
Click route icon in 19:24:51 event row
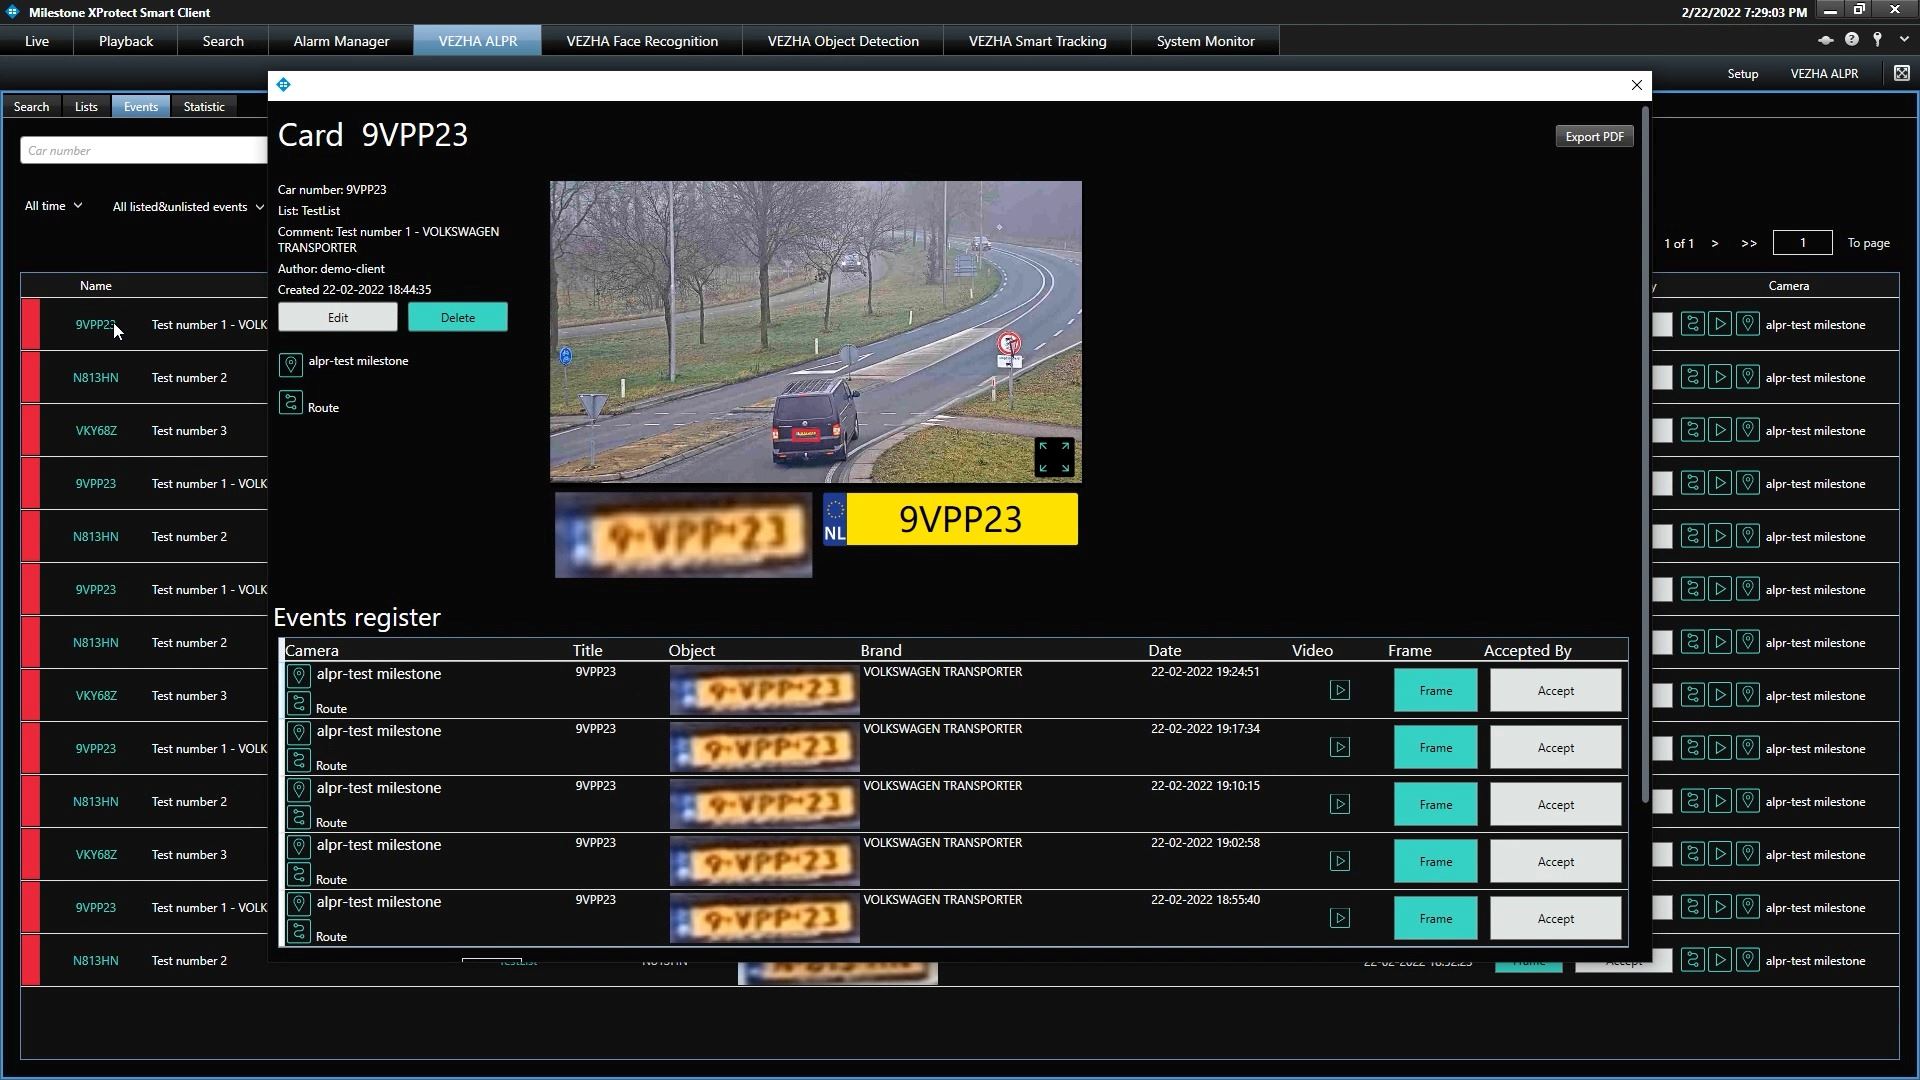click(298, 704)
